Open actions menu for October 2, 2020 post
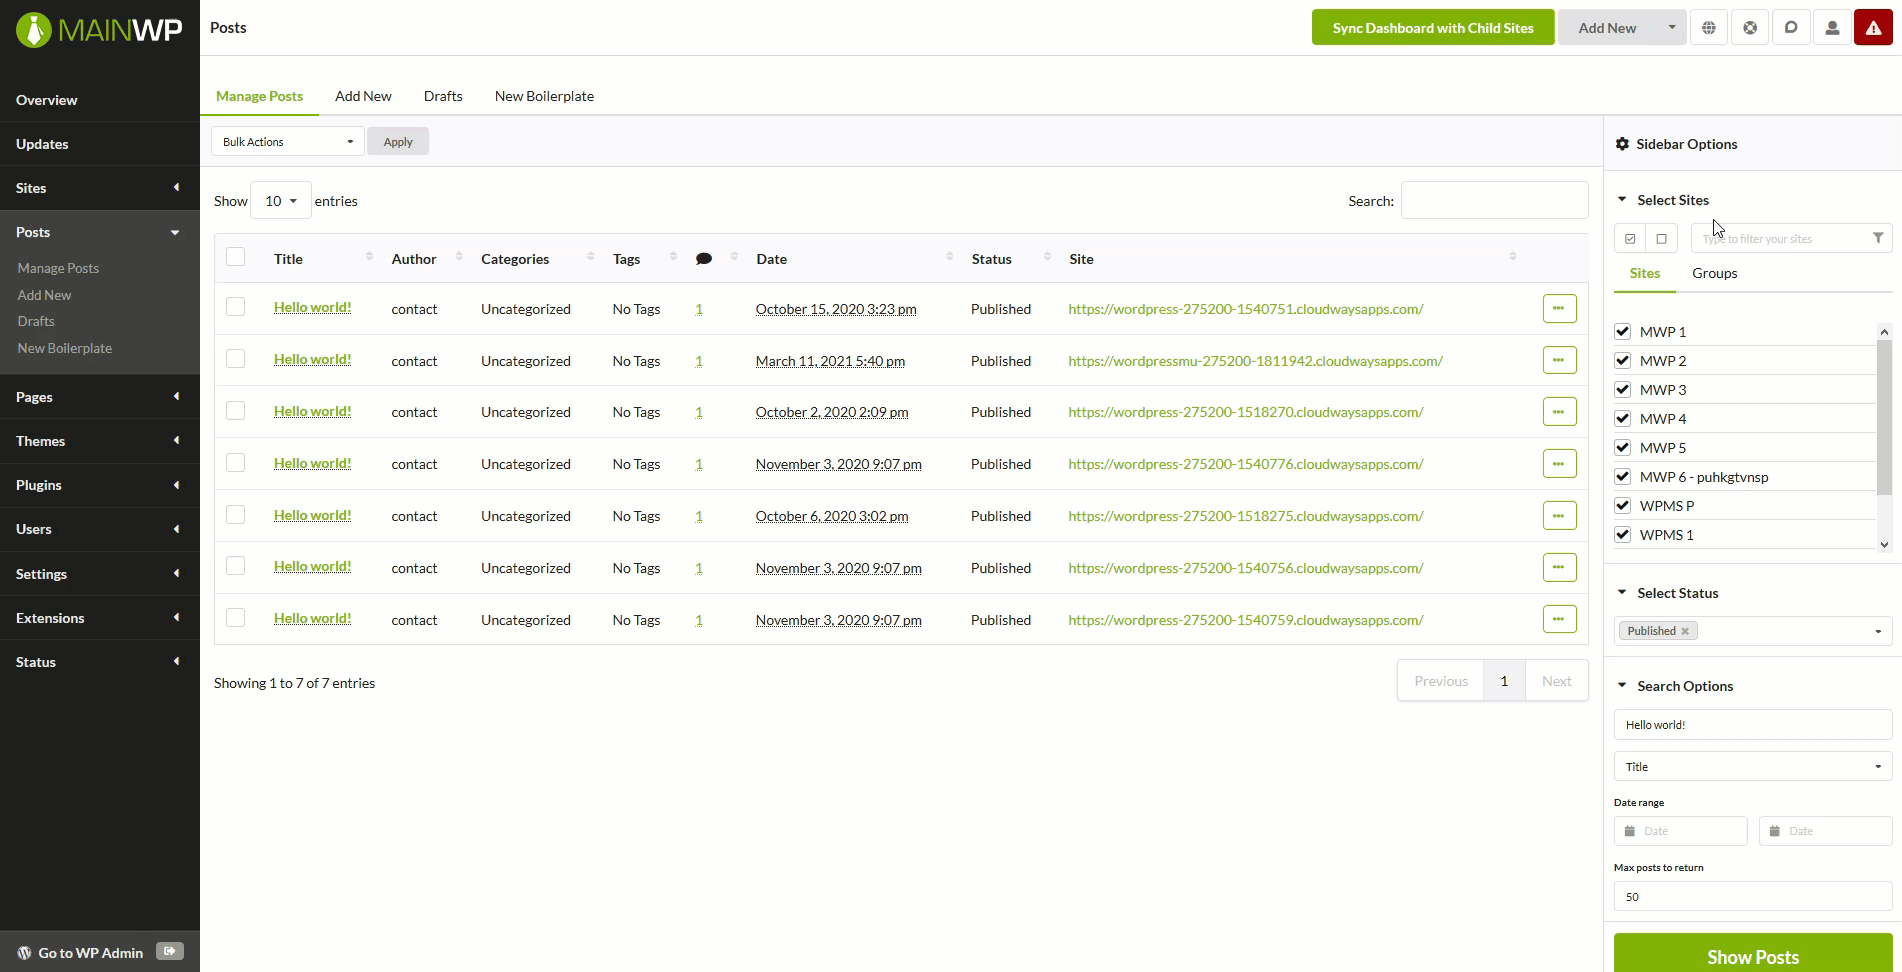The image size is (1902, 972). click(1559, 411)
